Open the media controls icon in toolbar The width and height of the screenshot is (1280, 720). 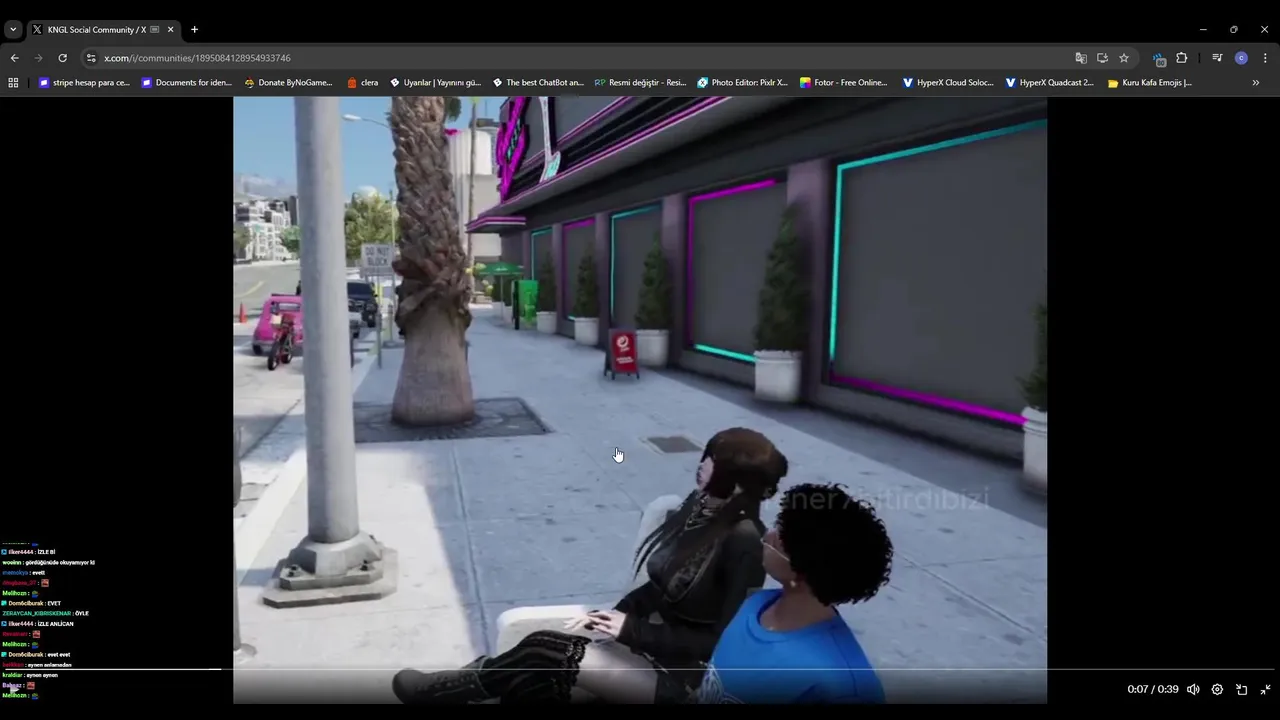pyautogui.click(x=1217, y=58)
